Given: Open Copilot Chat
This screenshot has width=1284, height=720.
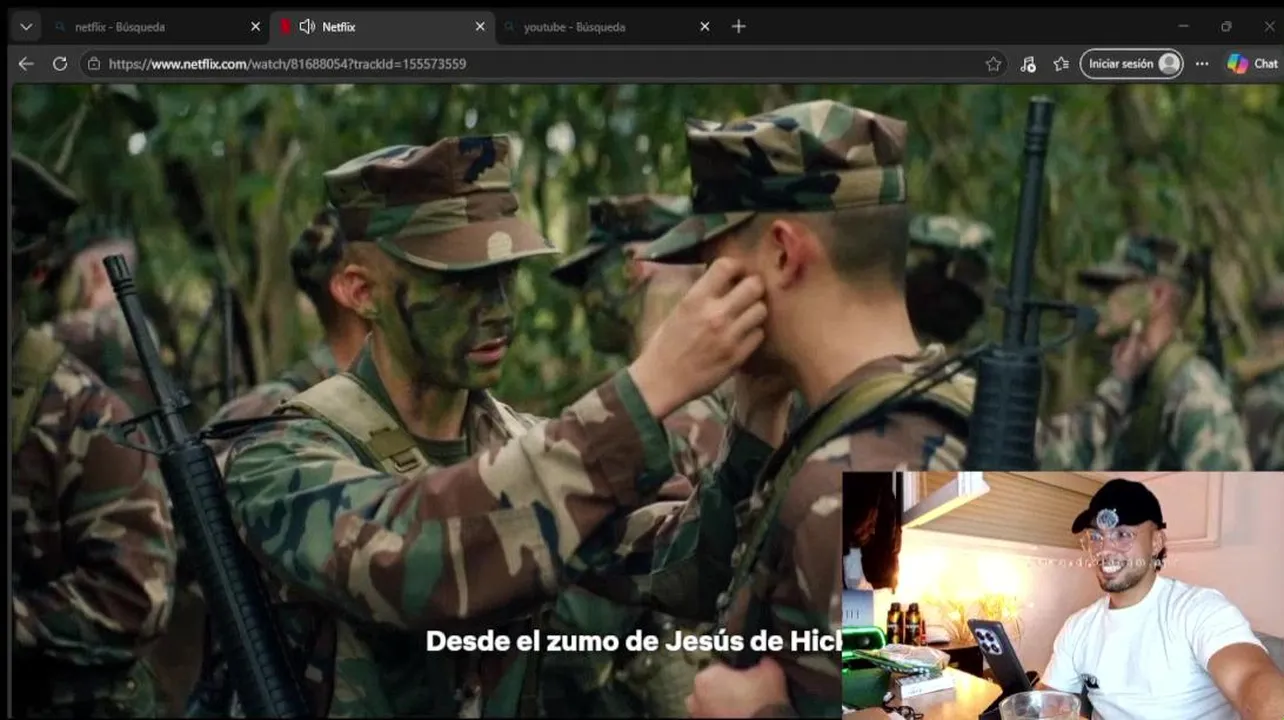Looking at the screenshot, I should click(x=1252, y=64).
